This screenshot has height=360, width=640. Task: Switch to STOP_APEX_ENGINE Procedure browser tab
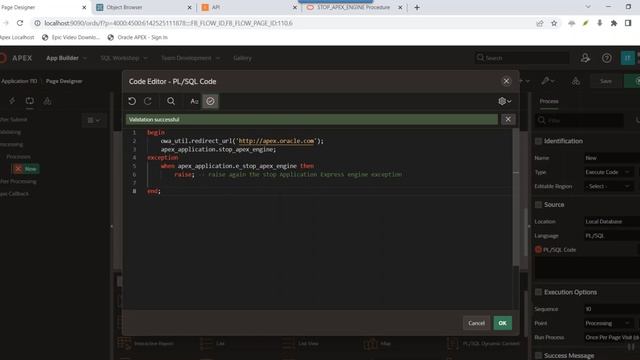pyautogui.click(x=354, y=7)
